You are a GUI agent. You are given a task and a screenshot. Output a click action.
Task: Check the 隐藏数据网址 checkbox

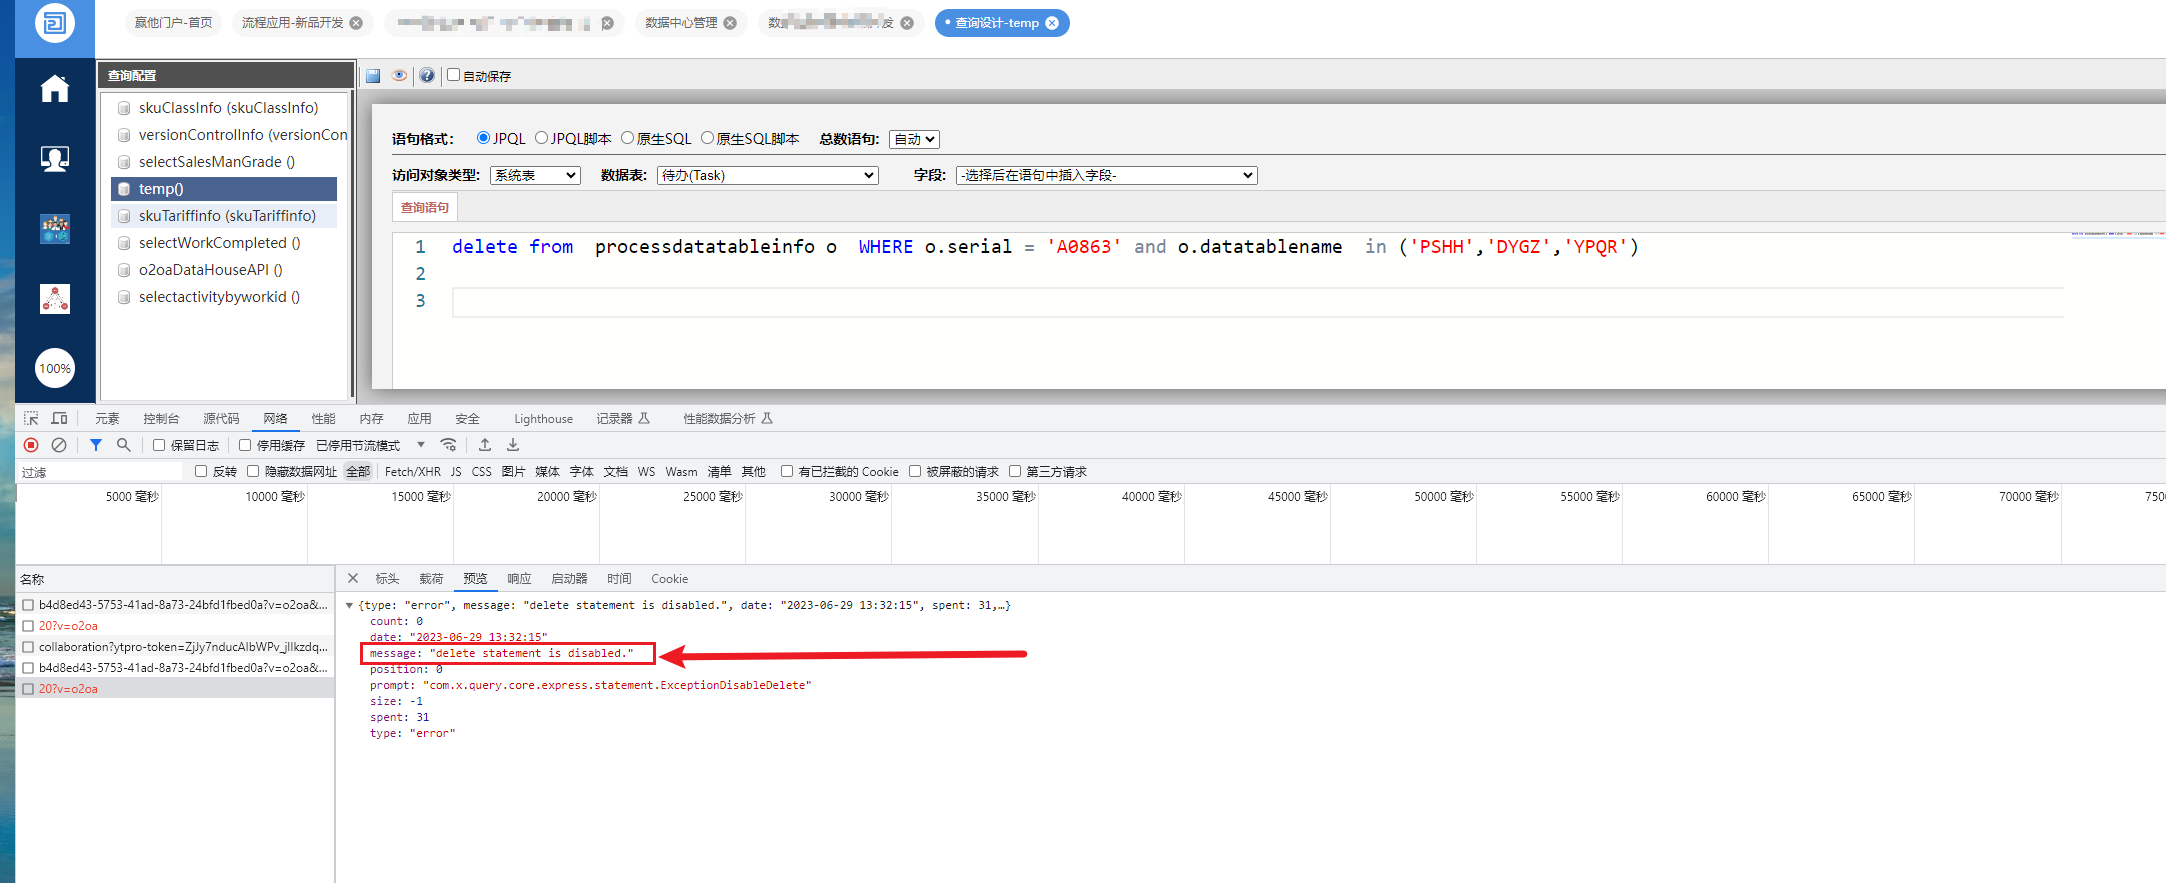[253, 471]
